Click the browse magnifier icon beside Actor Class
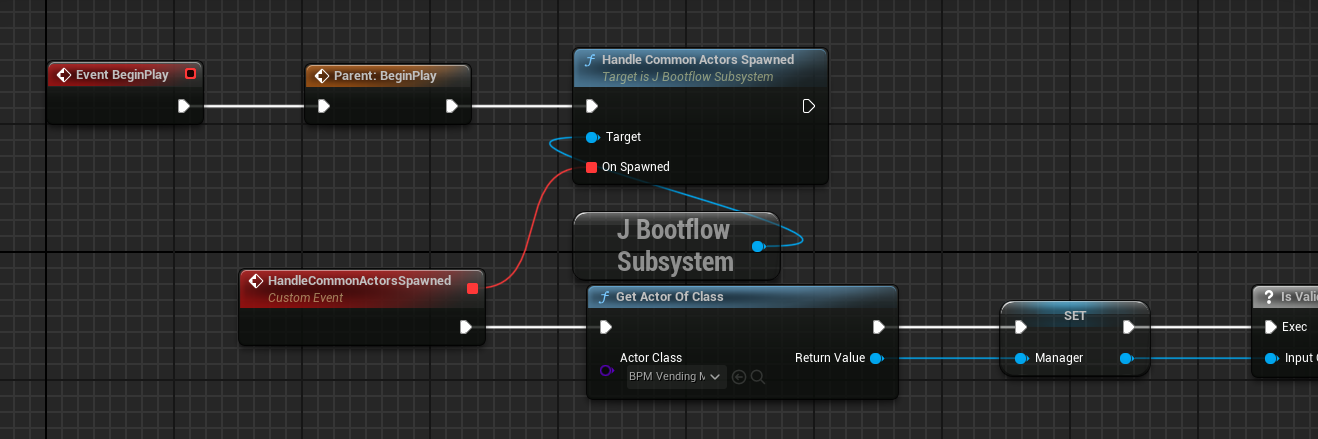This screenshot has width=1318, height=439. pyautogui.click(x=758, y=377)
